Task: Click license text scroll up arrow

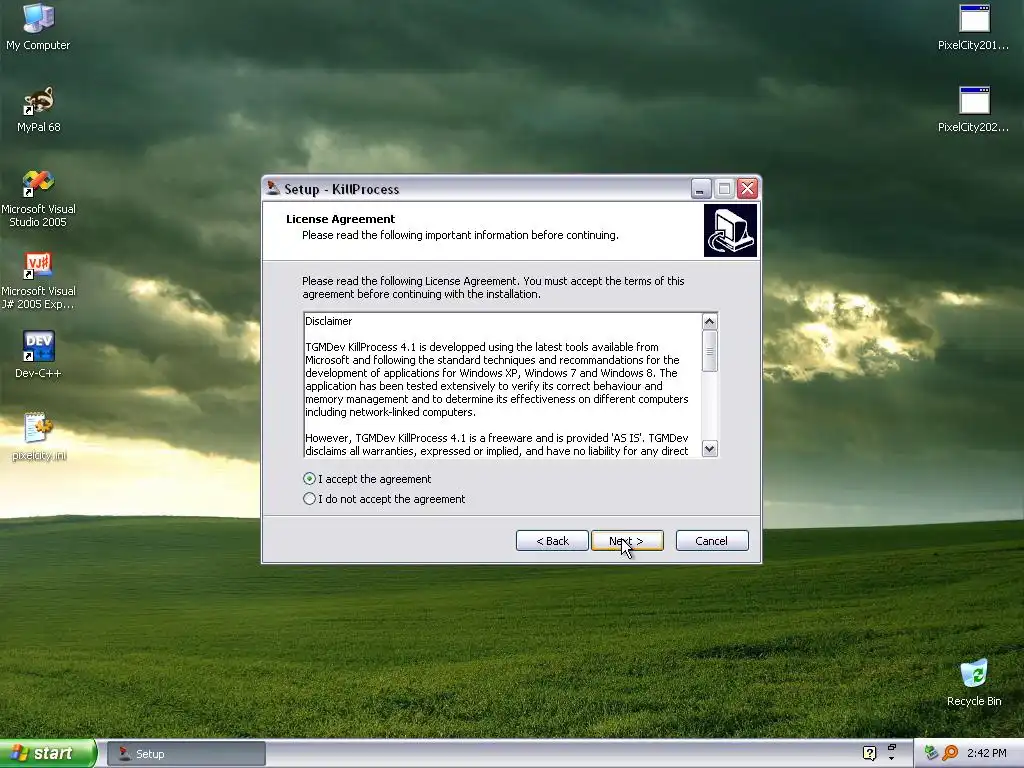Action: tap(709, 321)
